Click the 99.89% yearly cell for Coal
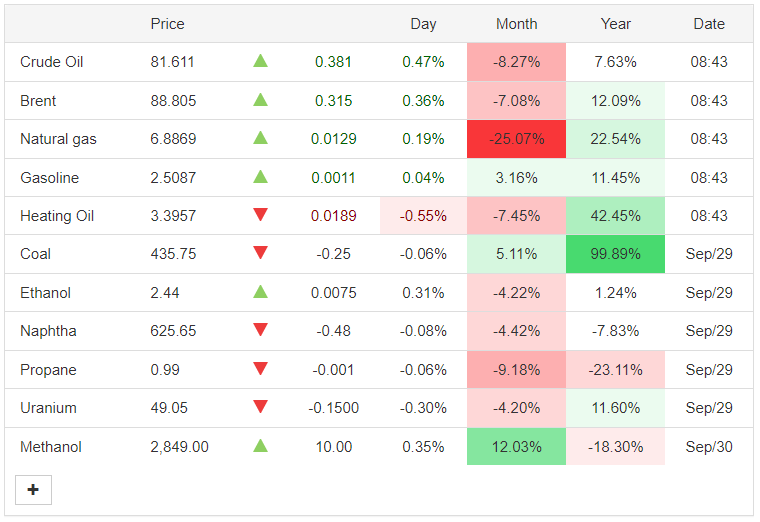This screenshot has width=760, height=522. 616,254
